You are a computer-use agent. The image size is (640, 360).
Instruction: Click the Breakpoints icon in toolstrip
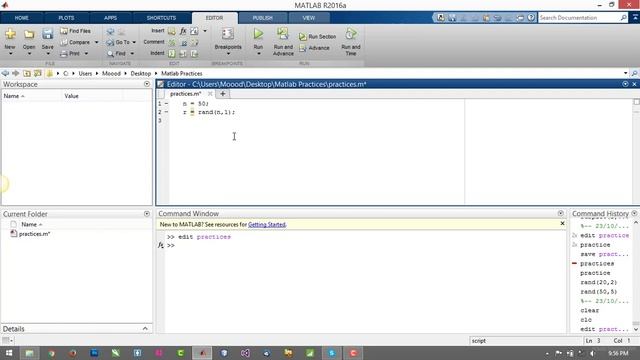[x=228, y=34]
